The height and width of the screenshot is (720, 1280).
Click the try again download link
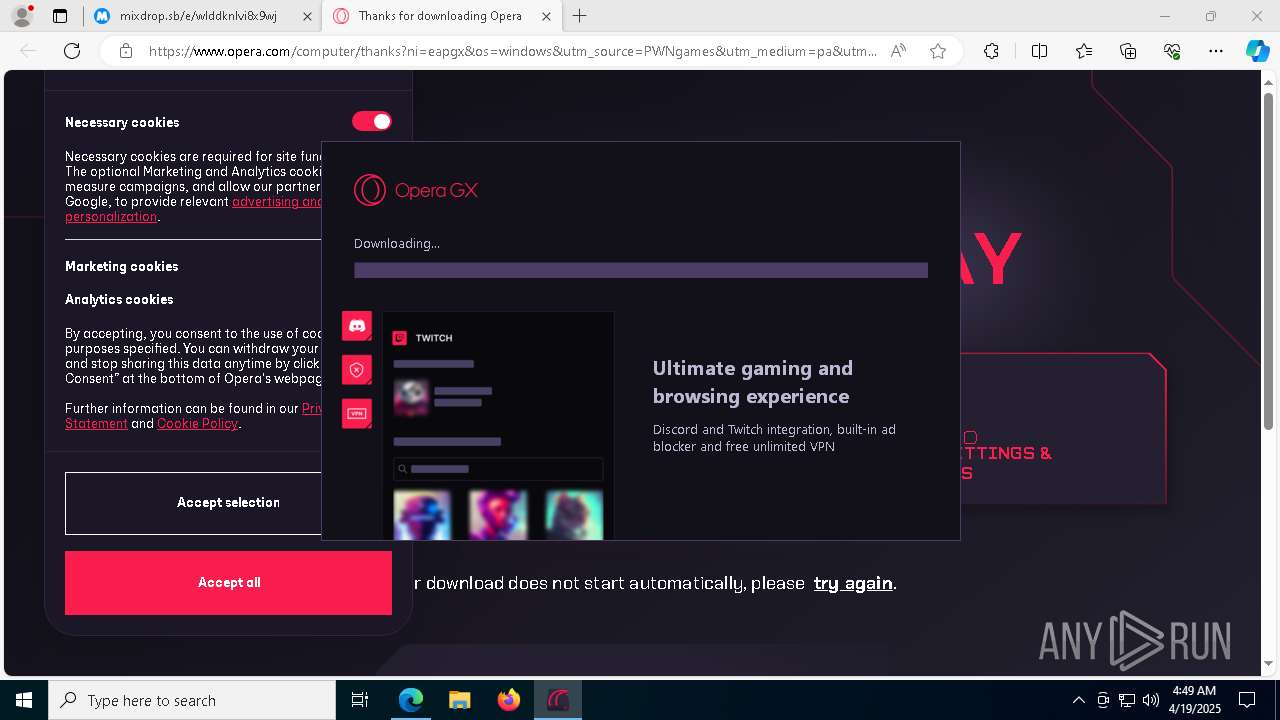pos(853,583)
